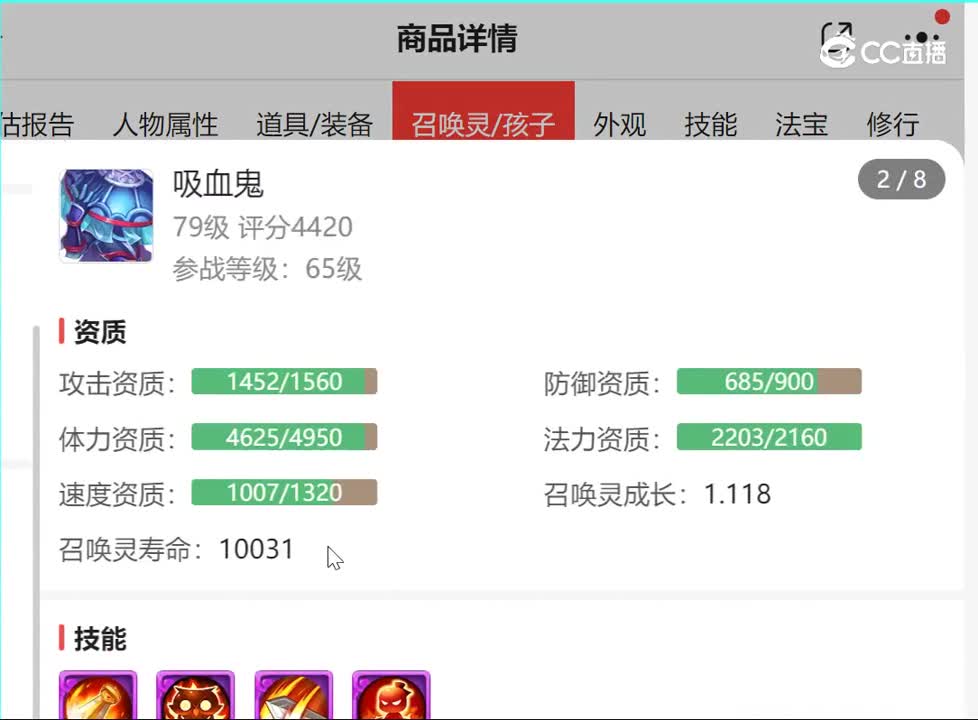Image resolution: width=978 pixels, height=720 pixels.
Task: Open the 修行 tab
Action: click(893, 124)
